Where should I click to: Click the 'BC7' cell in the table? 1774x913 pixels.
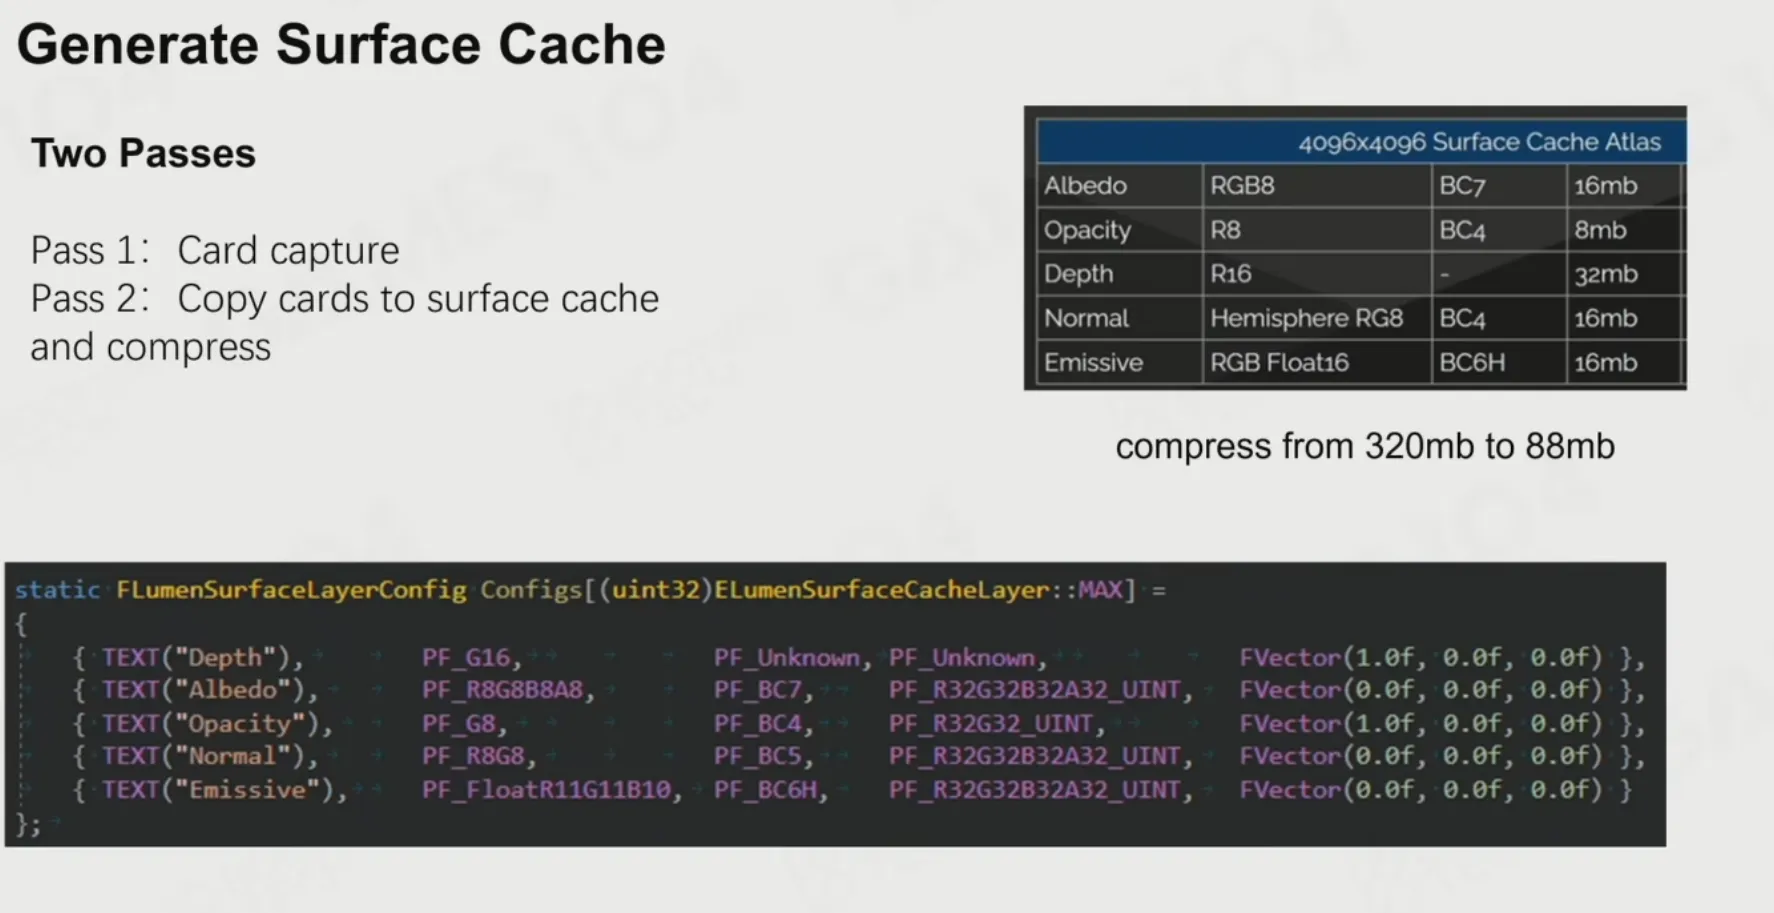(1499, 185)
